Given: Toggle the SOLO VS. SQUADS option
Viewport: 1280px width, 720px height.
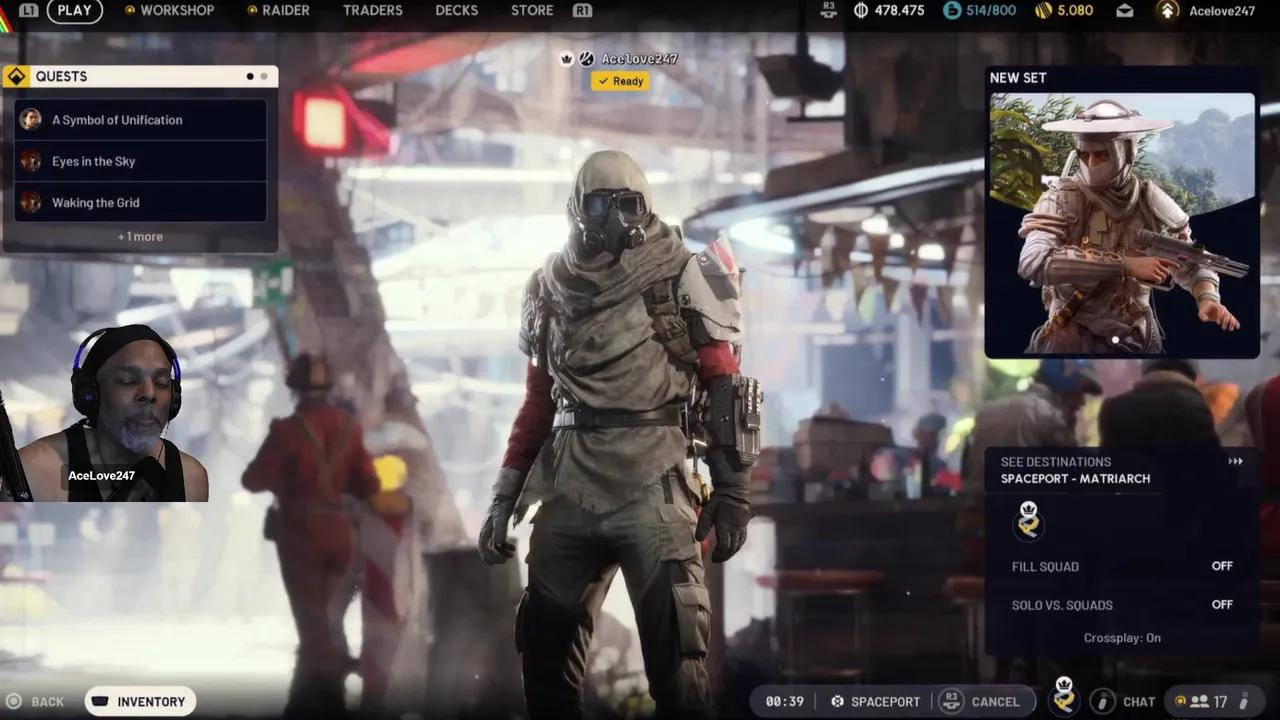Looking at the screenshot, I should pyautogui.click(x=1122, y=605).
